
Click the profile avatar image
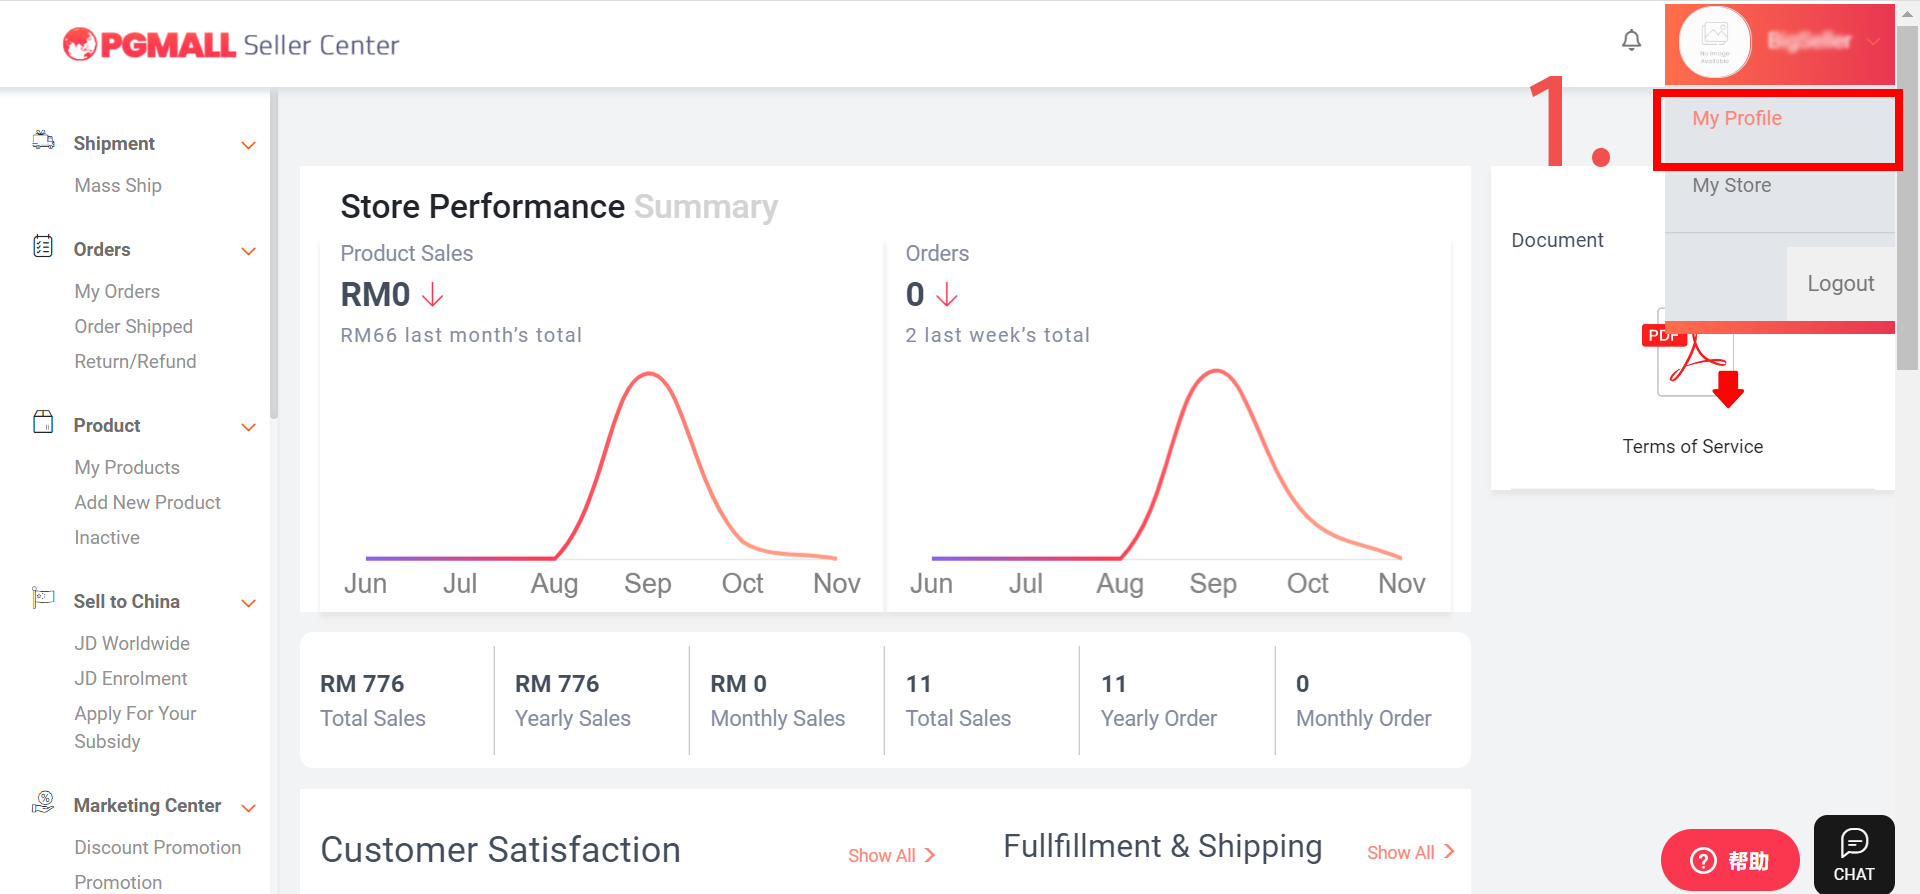click(1715, 42)
